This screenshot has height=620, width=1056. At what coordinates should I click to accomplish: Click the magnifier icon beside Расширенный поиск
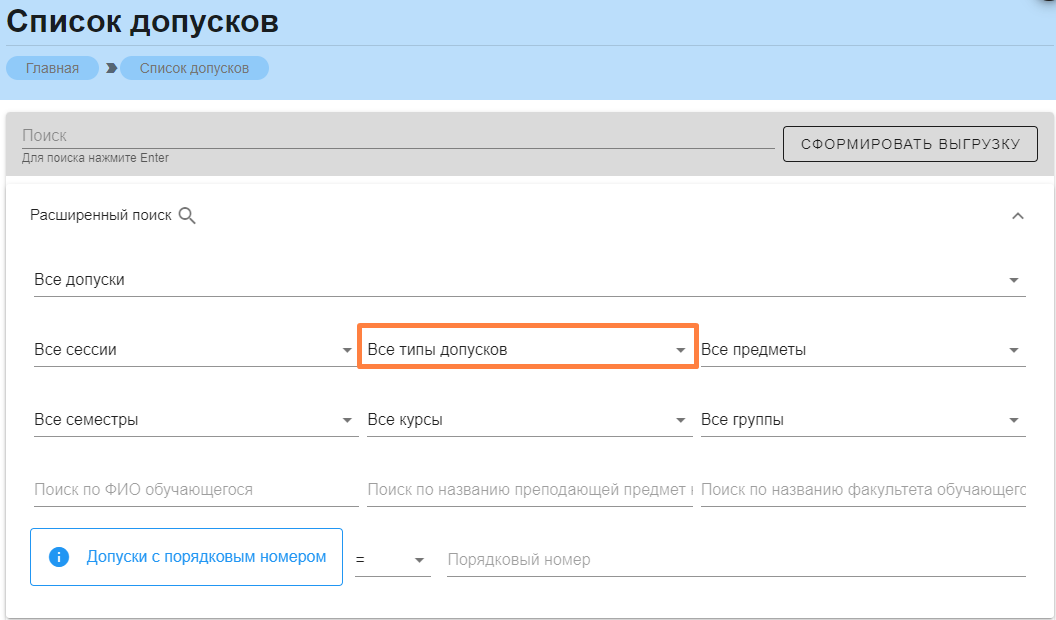point(187,215)
